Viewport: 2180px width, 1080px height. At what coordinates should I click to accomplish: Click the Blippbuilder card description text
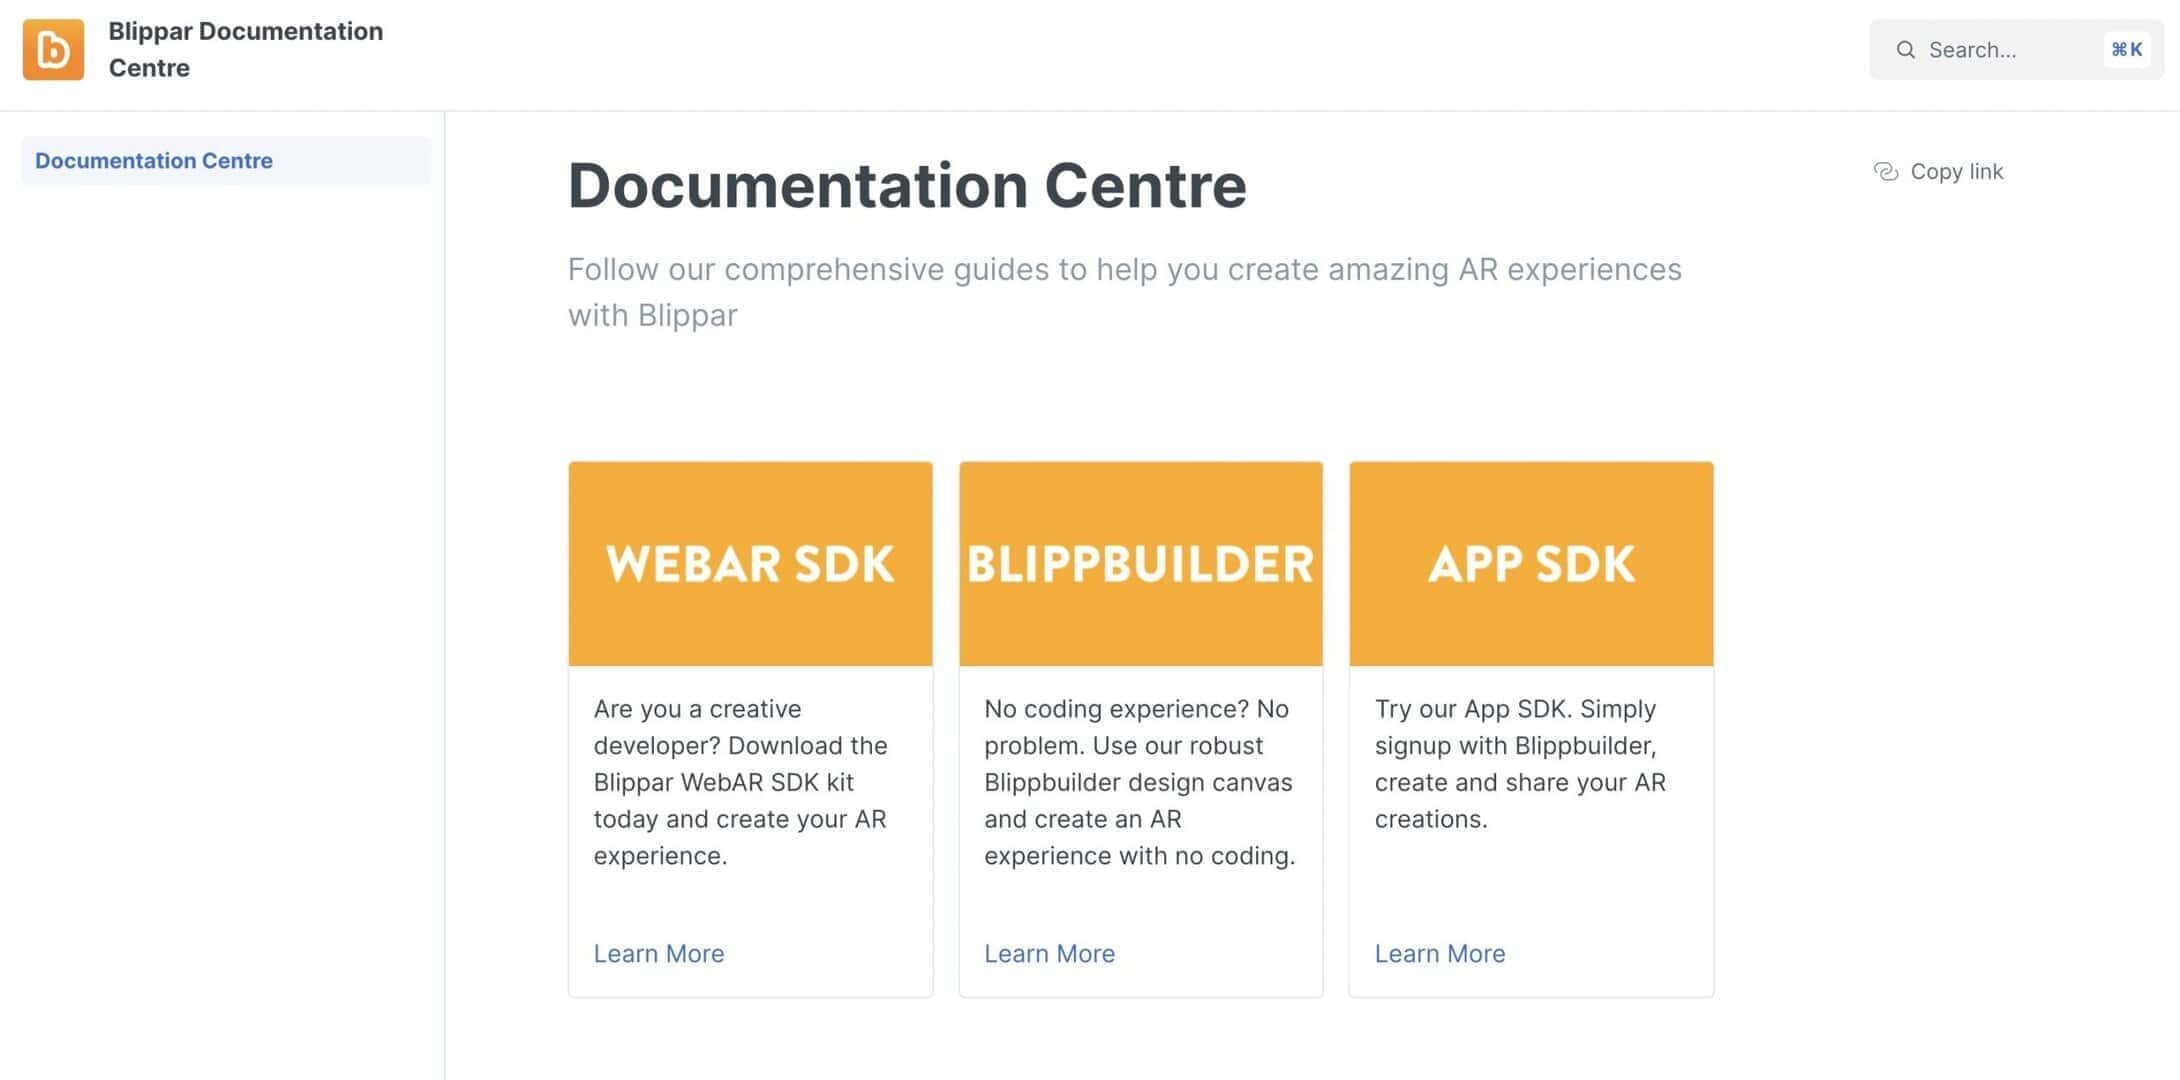pyautogui.click(x=1139, y=782)
